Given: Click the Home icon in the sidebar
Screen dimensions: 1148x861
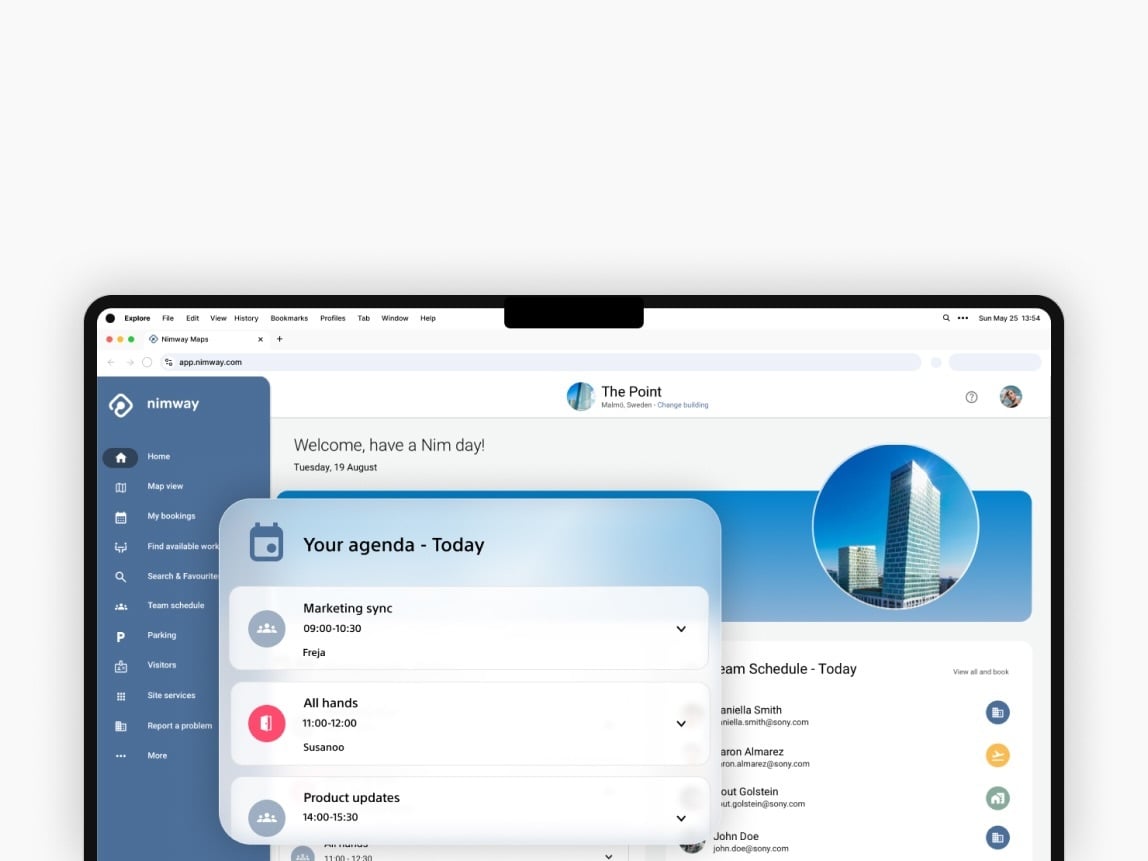Looking at the screenshot, I should pyautogui.click(x=120, y=457).
